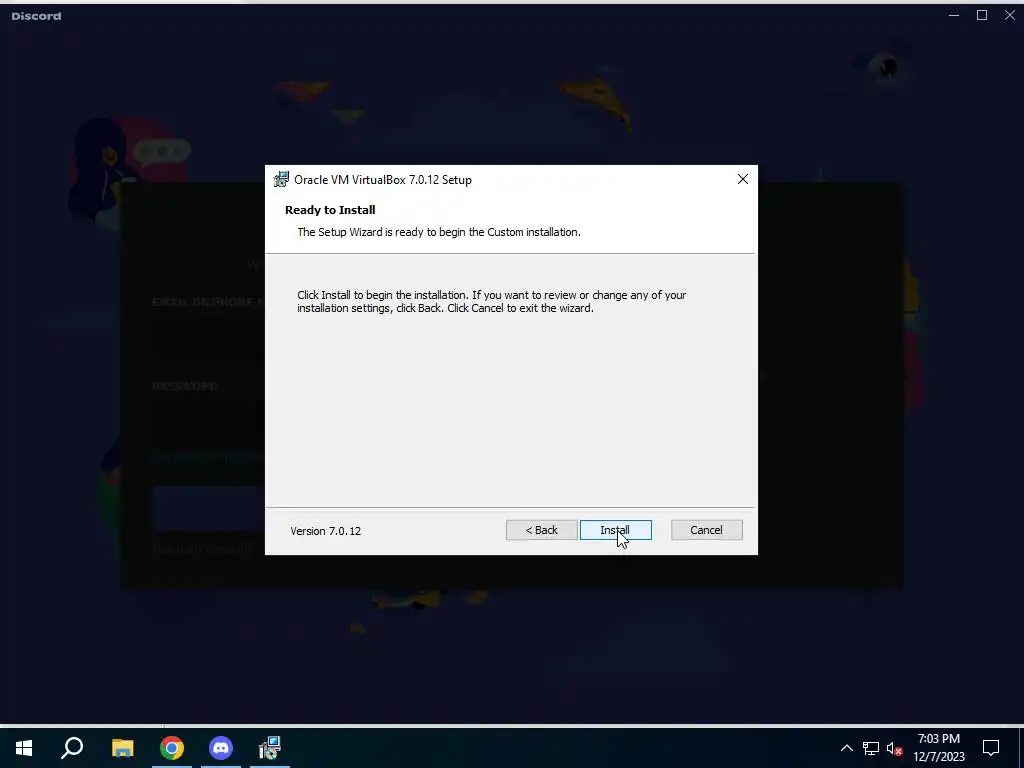The image size is (1024, 768).
Task: Click Install to begin the VirtualBox installation
Action: (615, 530)
